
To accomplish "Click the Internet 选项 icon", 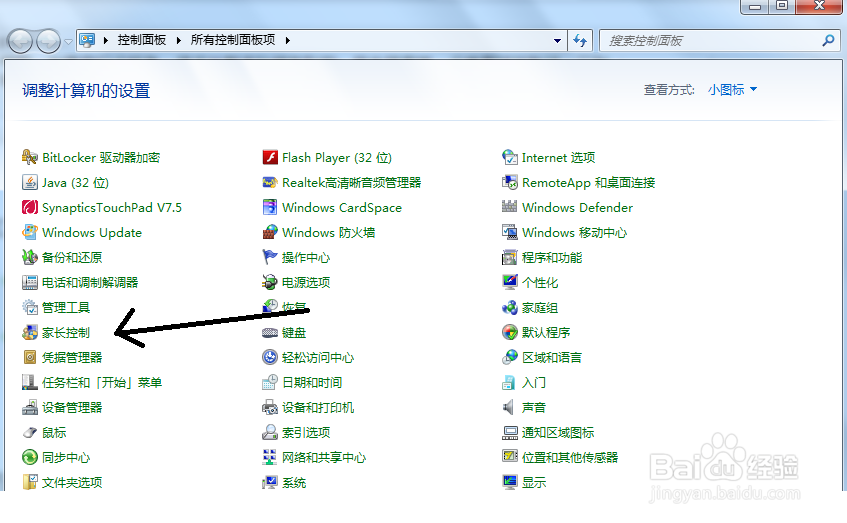I will pyautogui.click(x=509, y=157).
